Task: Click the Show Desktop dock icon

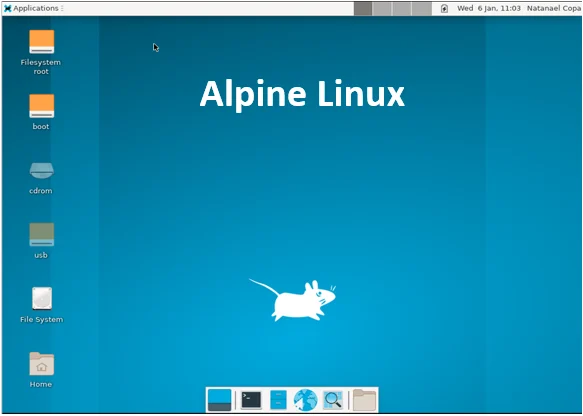Action: coord(219,400)
